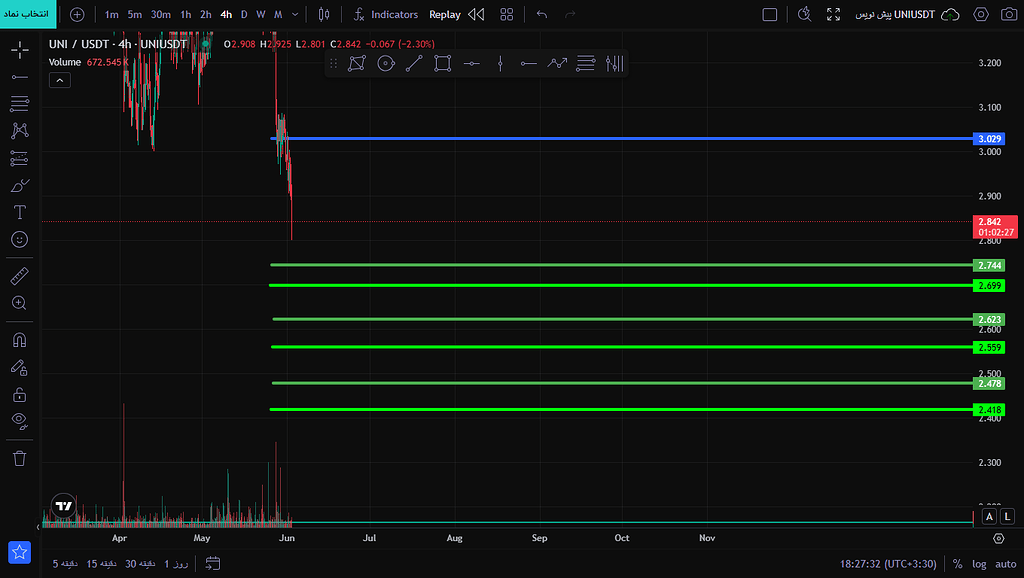Select the XABCD pattern tool
This screenshot has height=578, width=1024.
(20, 131)
